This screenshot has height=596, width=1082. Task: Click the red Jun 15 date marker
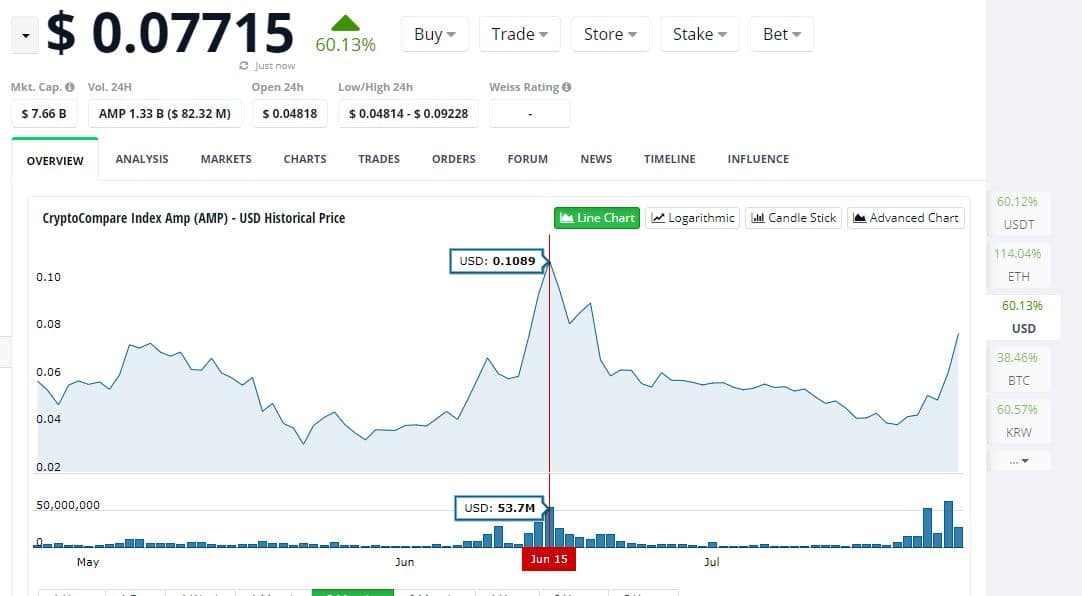click(549, 559)
